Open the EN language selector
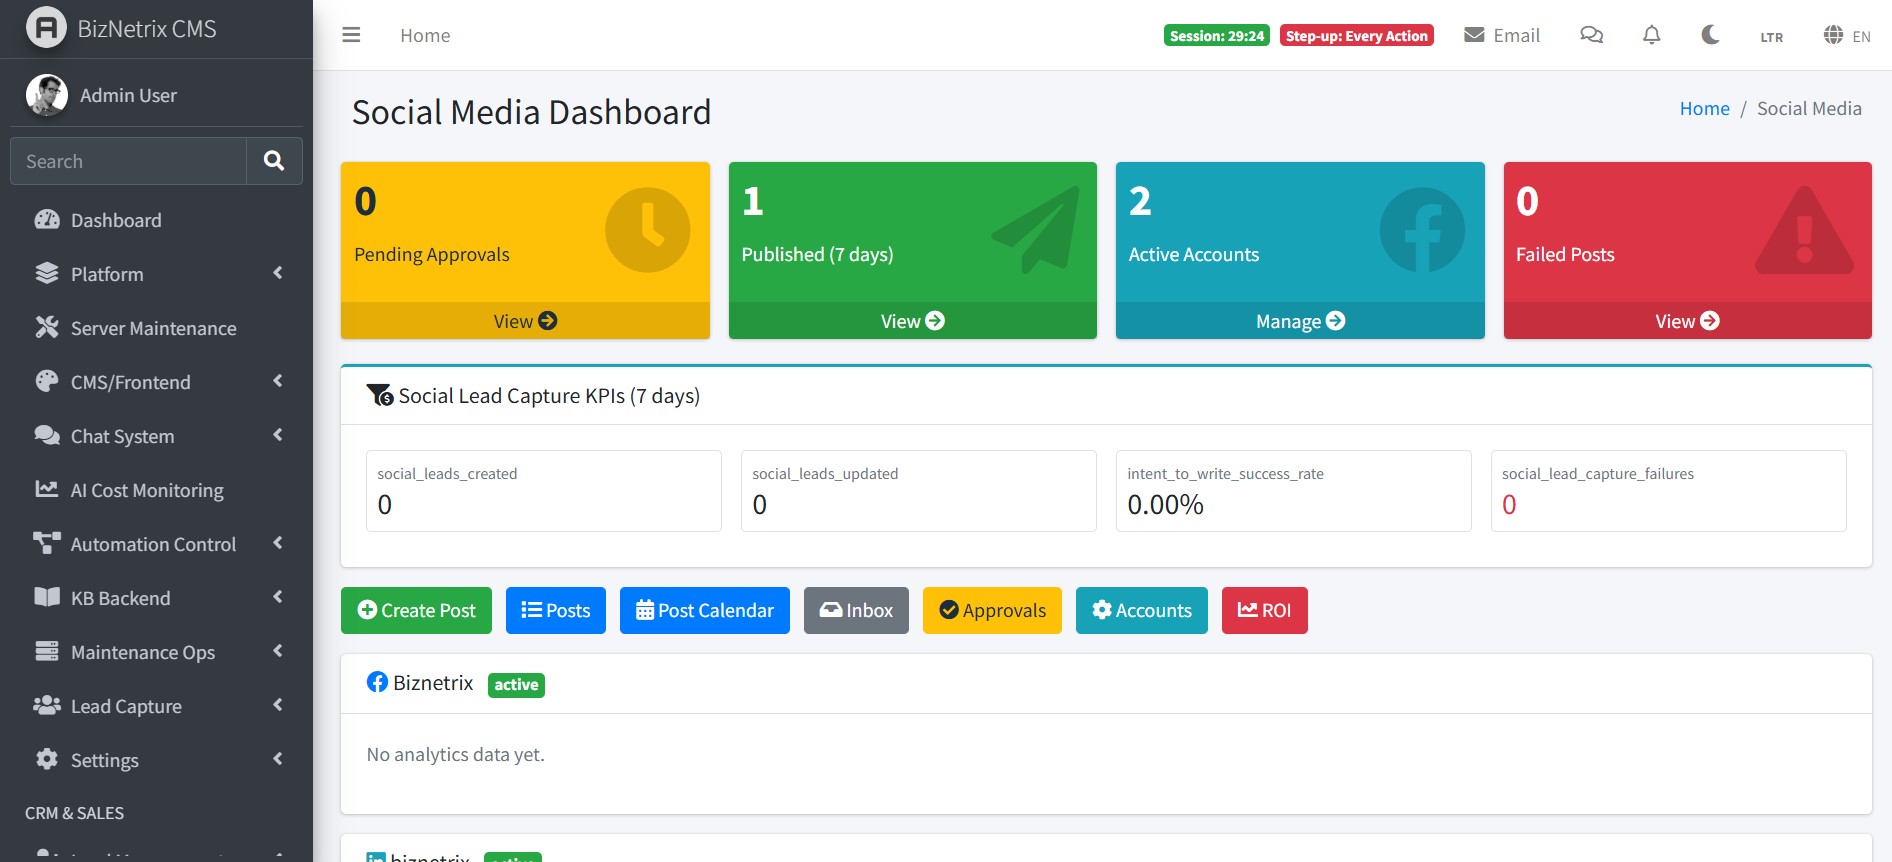1892x862 pixels. tap(1847, 36)
